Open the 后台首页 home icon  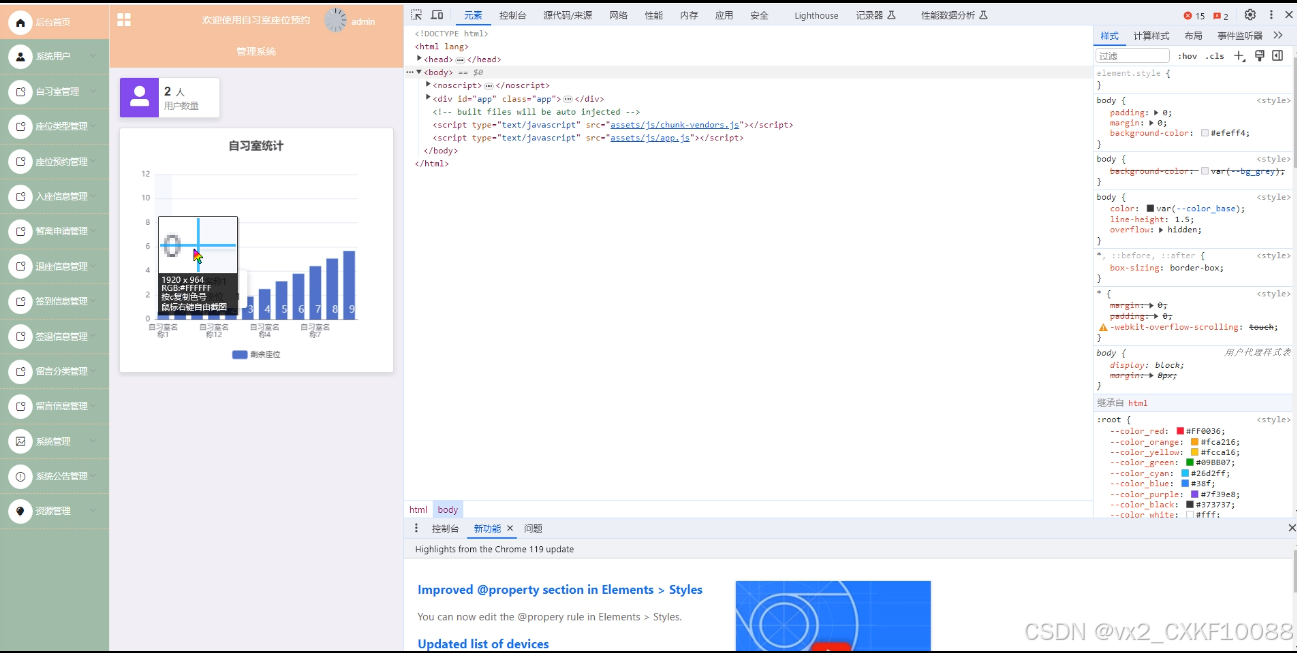tap(20, 21)
